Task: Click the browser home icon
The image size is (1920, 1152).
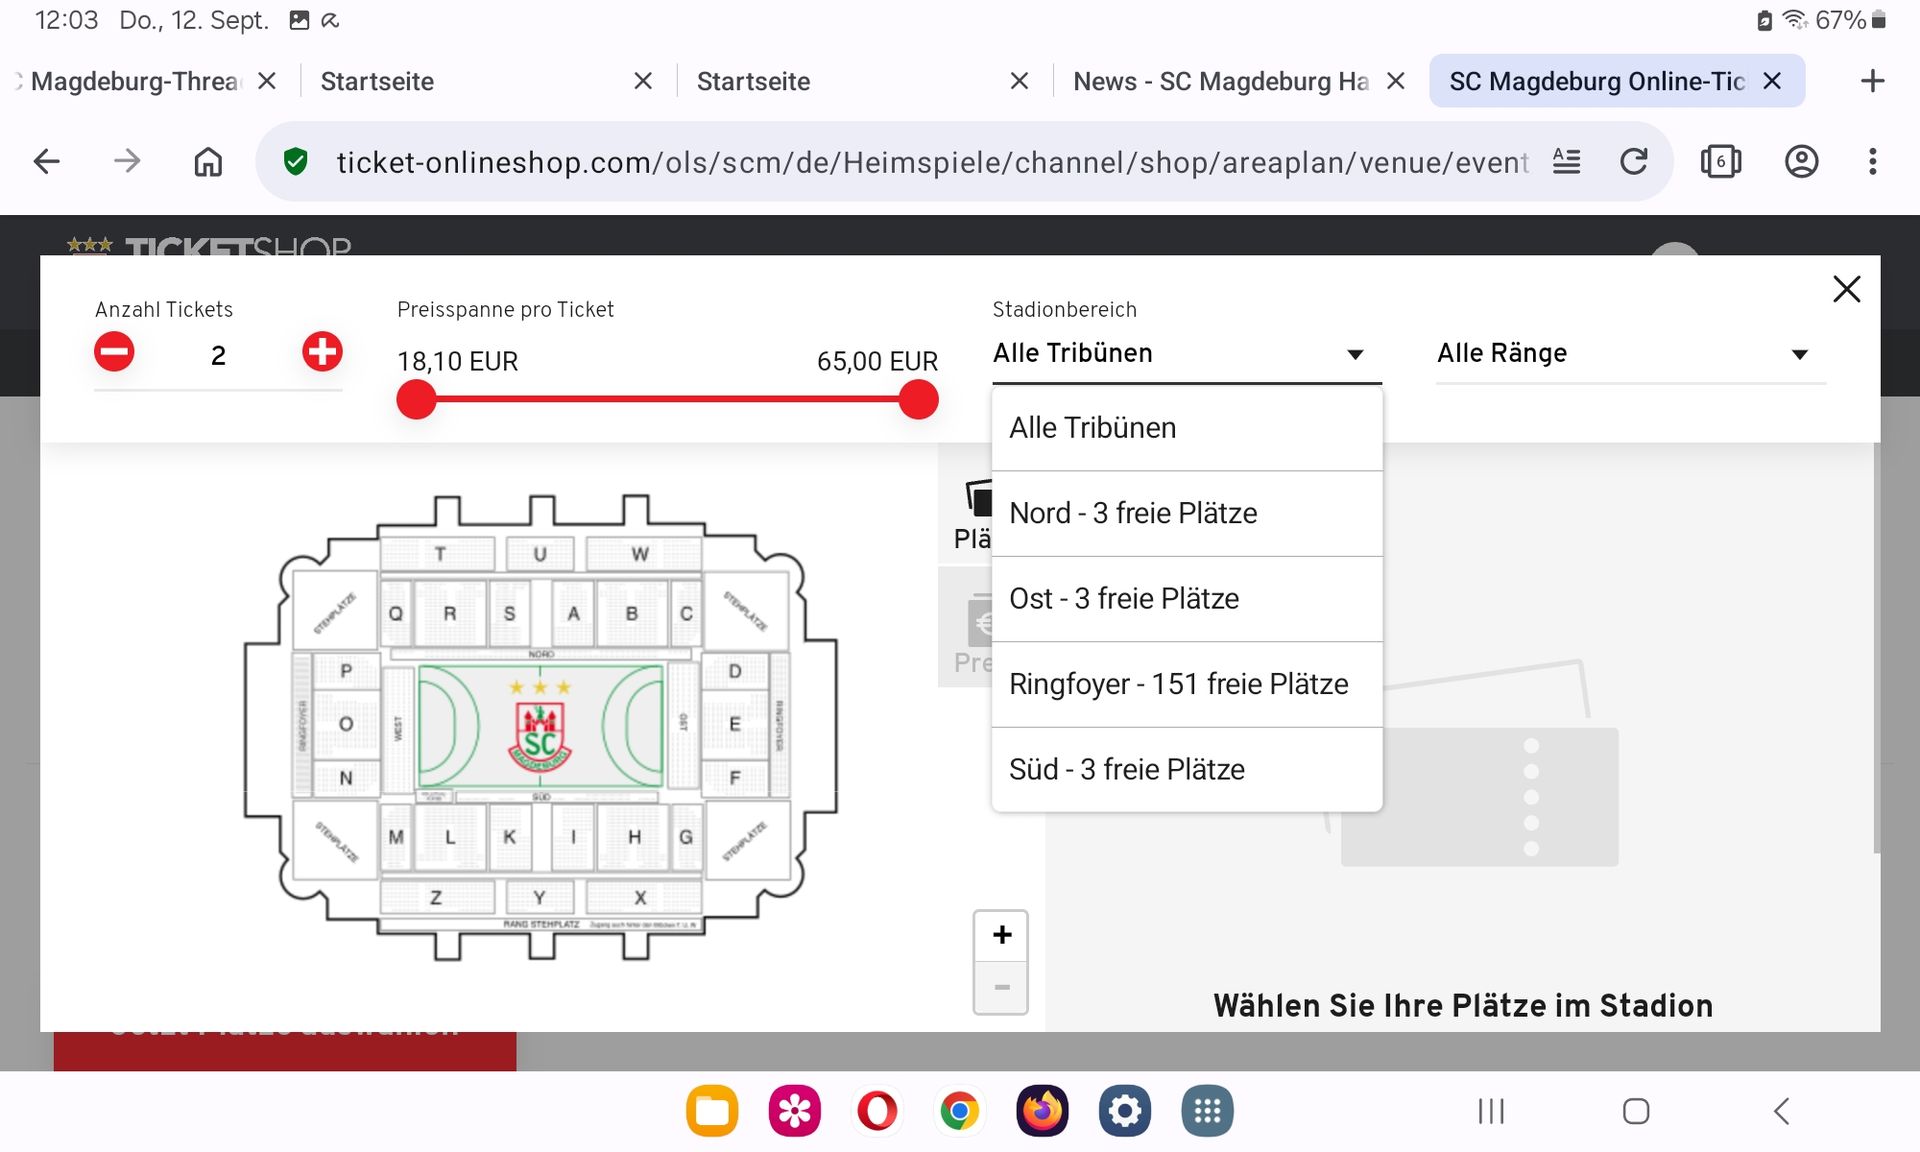Action: 208,162
